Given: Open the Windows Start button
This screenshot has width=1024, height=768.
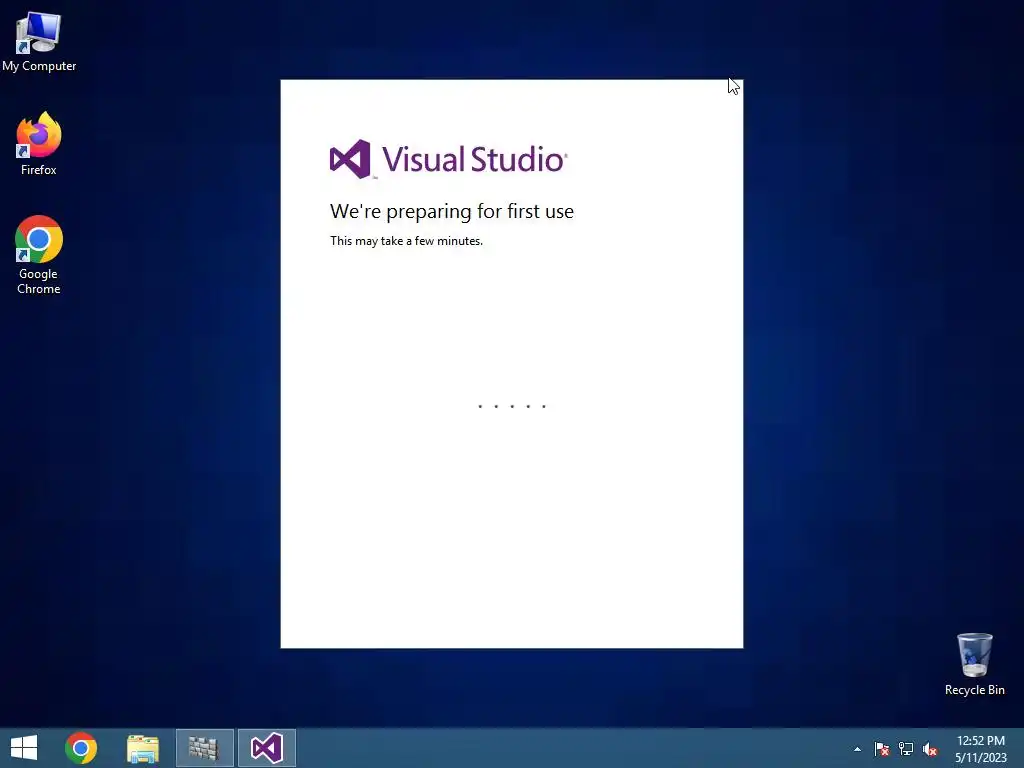Looking at the screenshot, I should [24, 748].
